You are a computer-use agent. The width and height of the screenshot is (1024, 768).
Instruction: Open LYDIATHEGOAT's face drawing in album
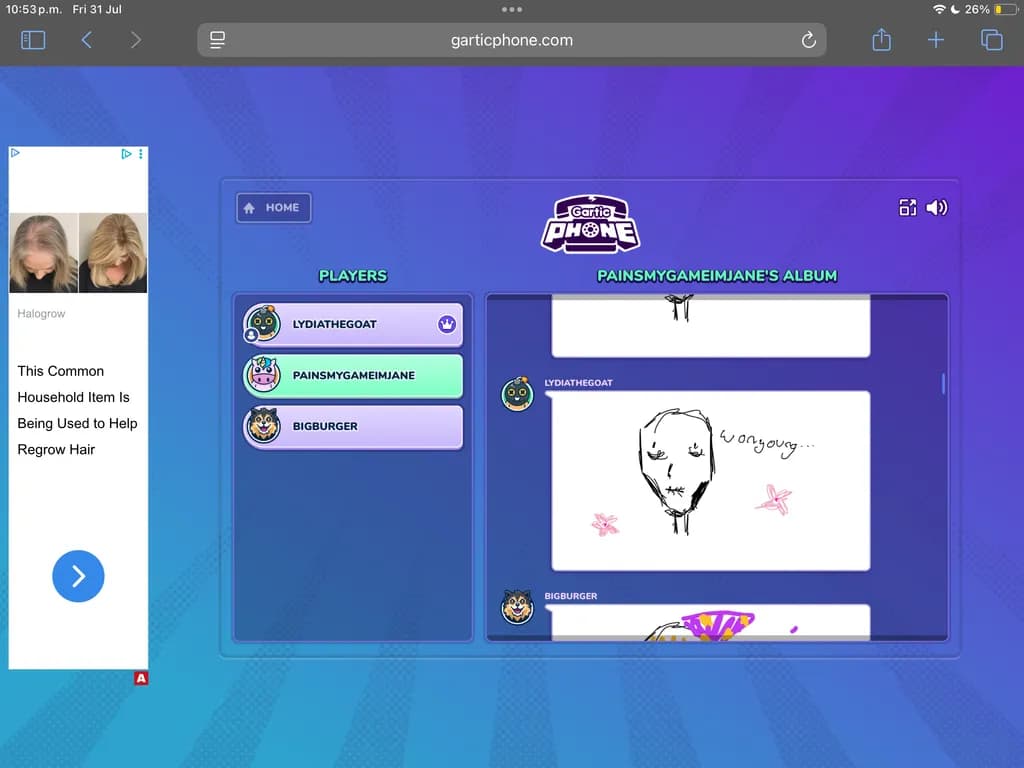(711, 481)
